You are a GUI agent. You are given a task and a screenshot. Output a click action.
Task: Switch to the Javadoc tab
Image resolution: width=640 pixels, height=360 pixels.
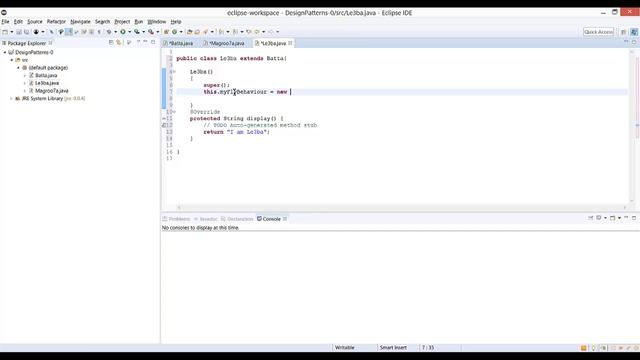tap(205, 219)
